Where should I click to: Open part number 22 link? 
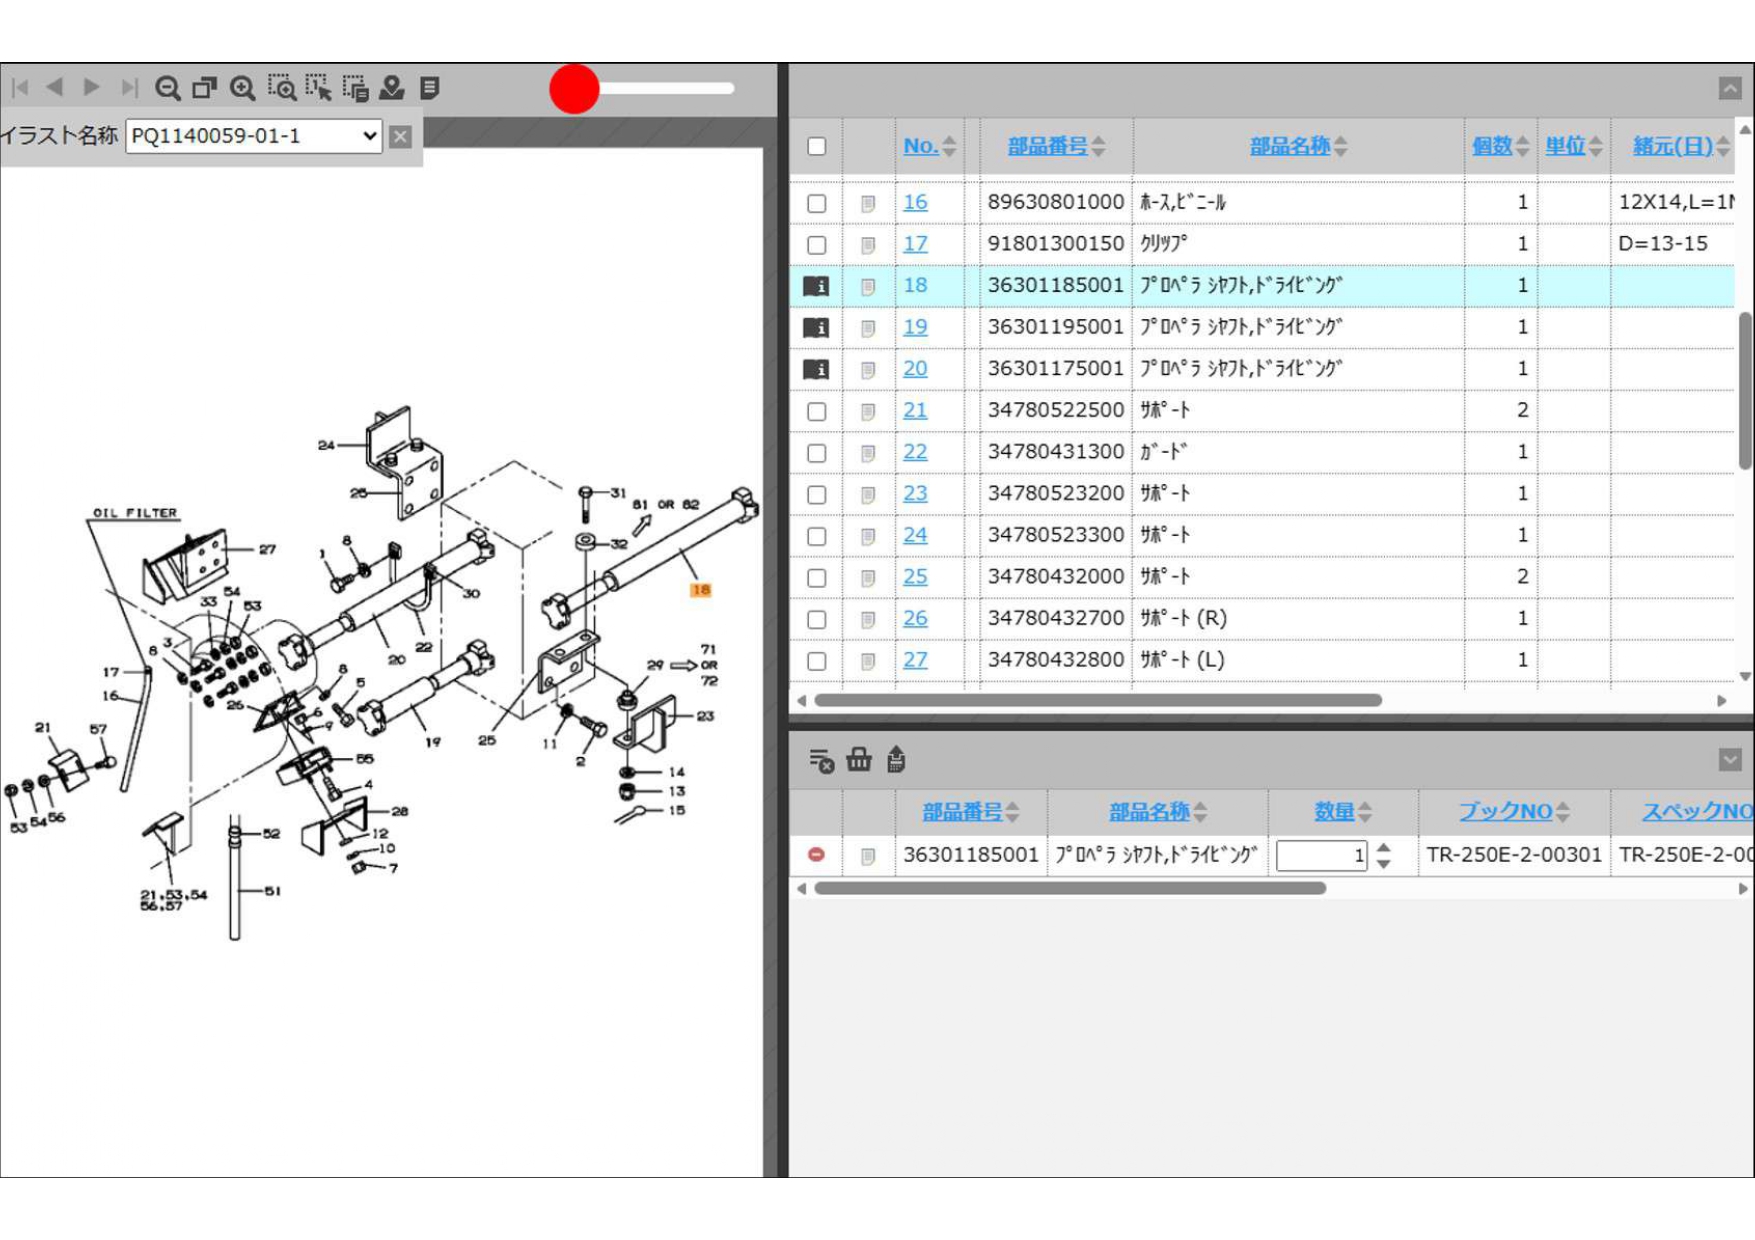click(x=914, y=452)
